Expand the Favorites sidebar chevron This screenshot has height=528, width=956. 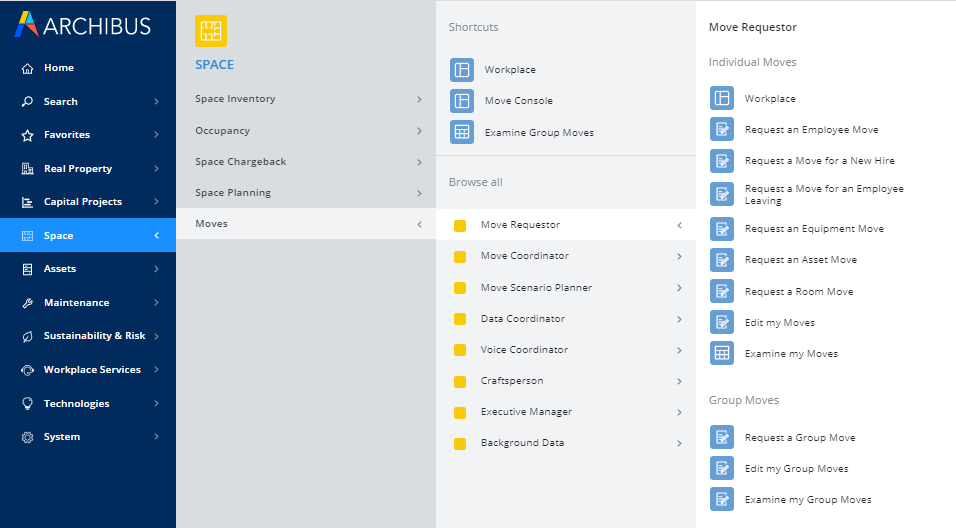(157, 135)
